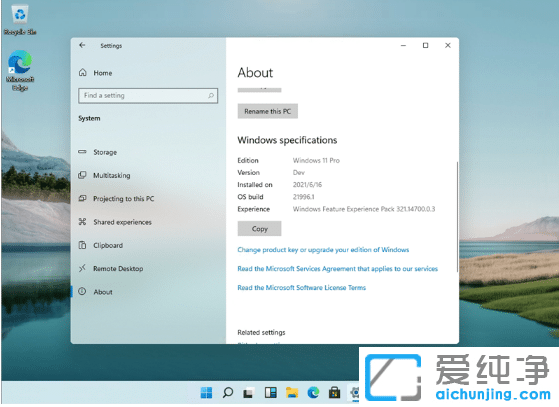
Task: Open Microsoft Store from the taskbar
Action: 334,393
